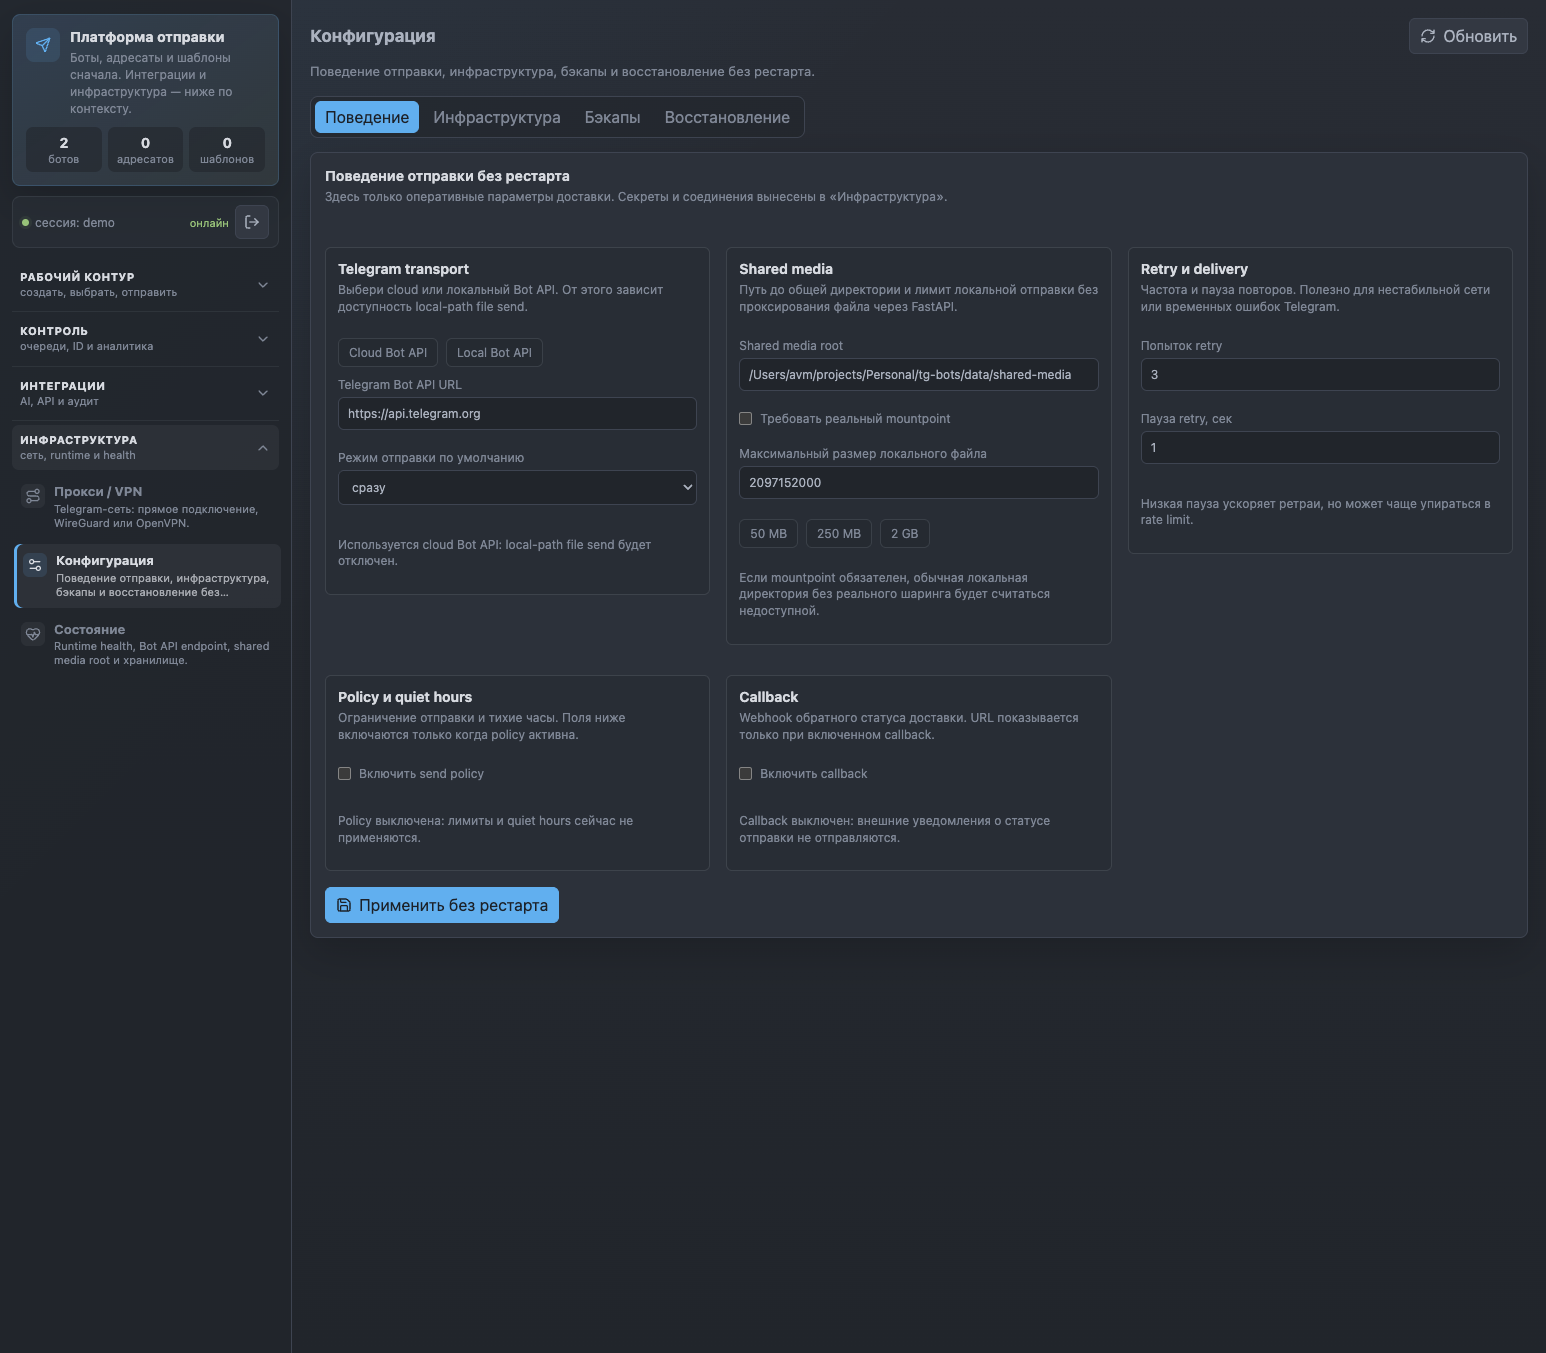Toggle Требовать реальный mountpoint checkbox
Image resolution: width=1546 pixels, height=1353 pixels.
pyautogui.click(x=745, y=418)
